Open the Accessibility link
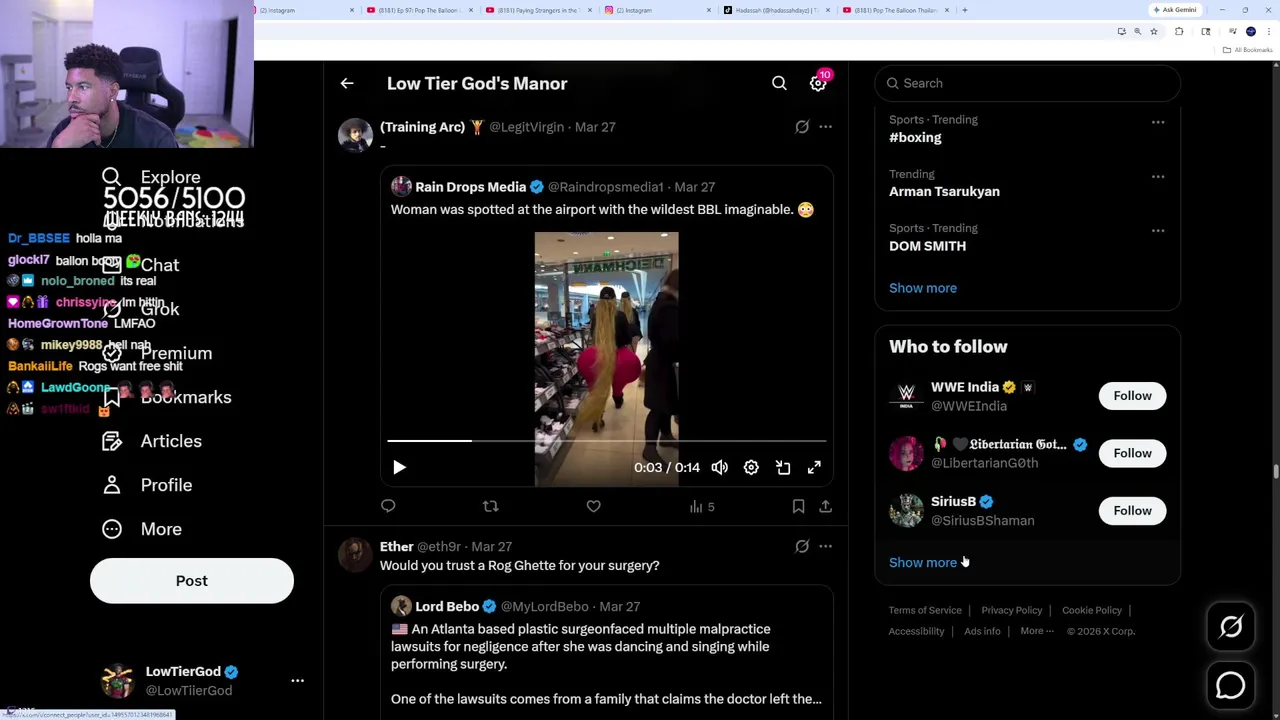 click(916, 632)
